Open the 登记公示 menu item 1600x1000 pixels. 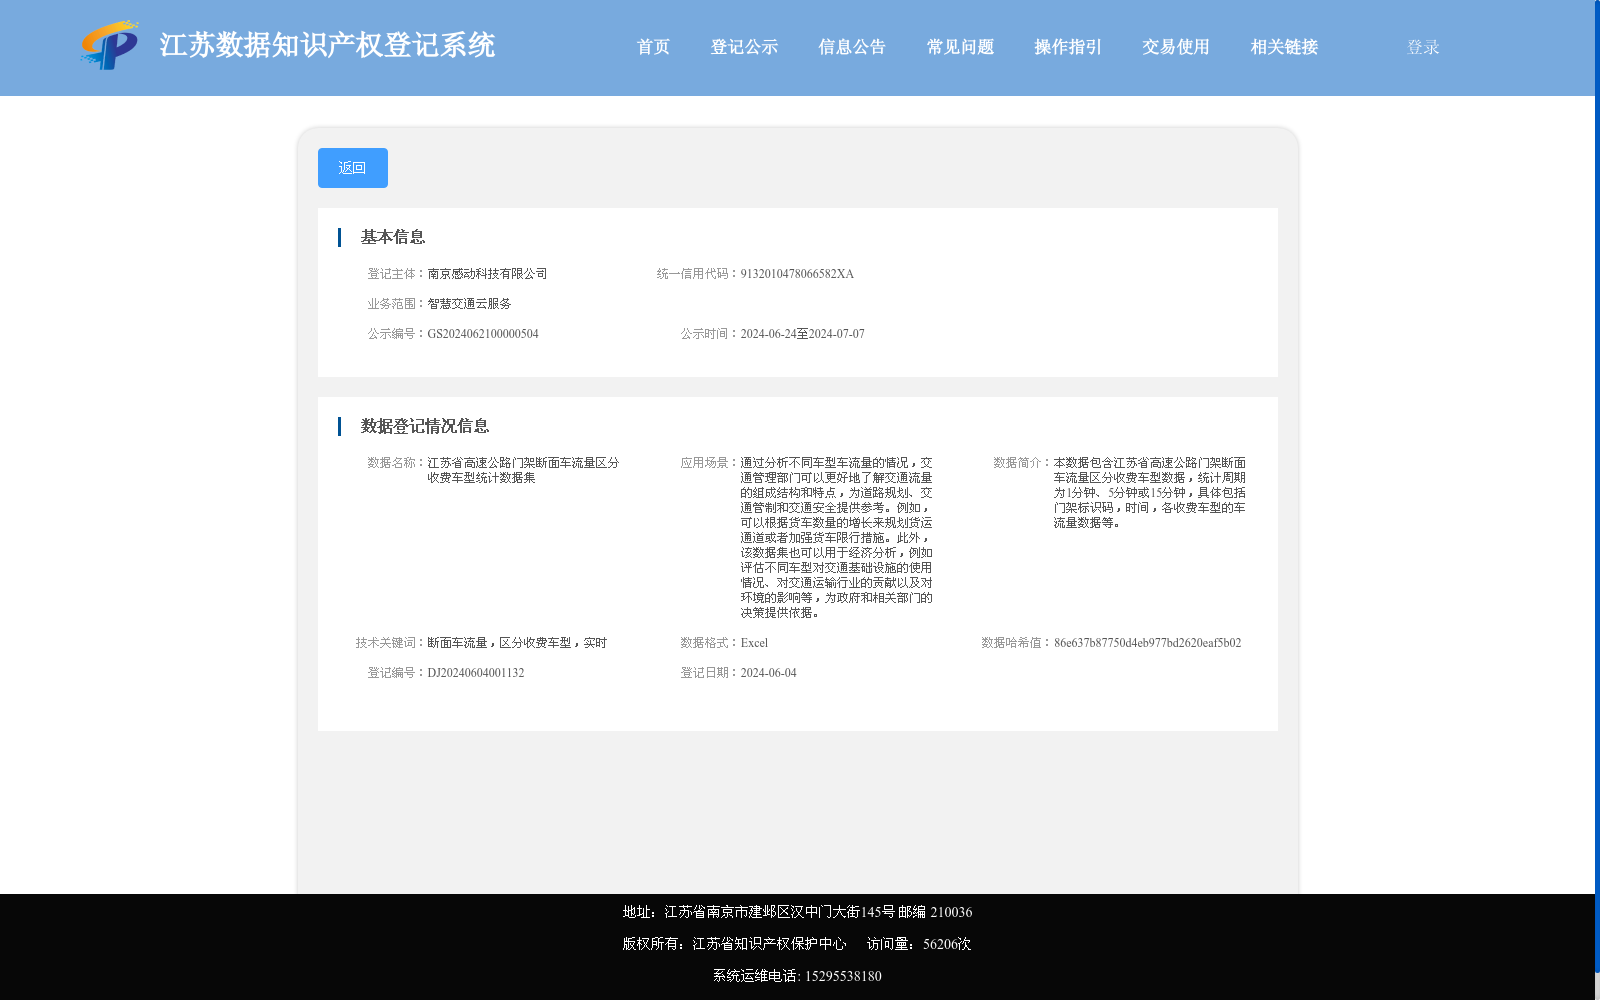744,47
